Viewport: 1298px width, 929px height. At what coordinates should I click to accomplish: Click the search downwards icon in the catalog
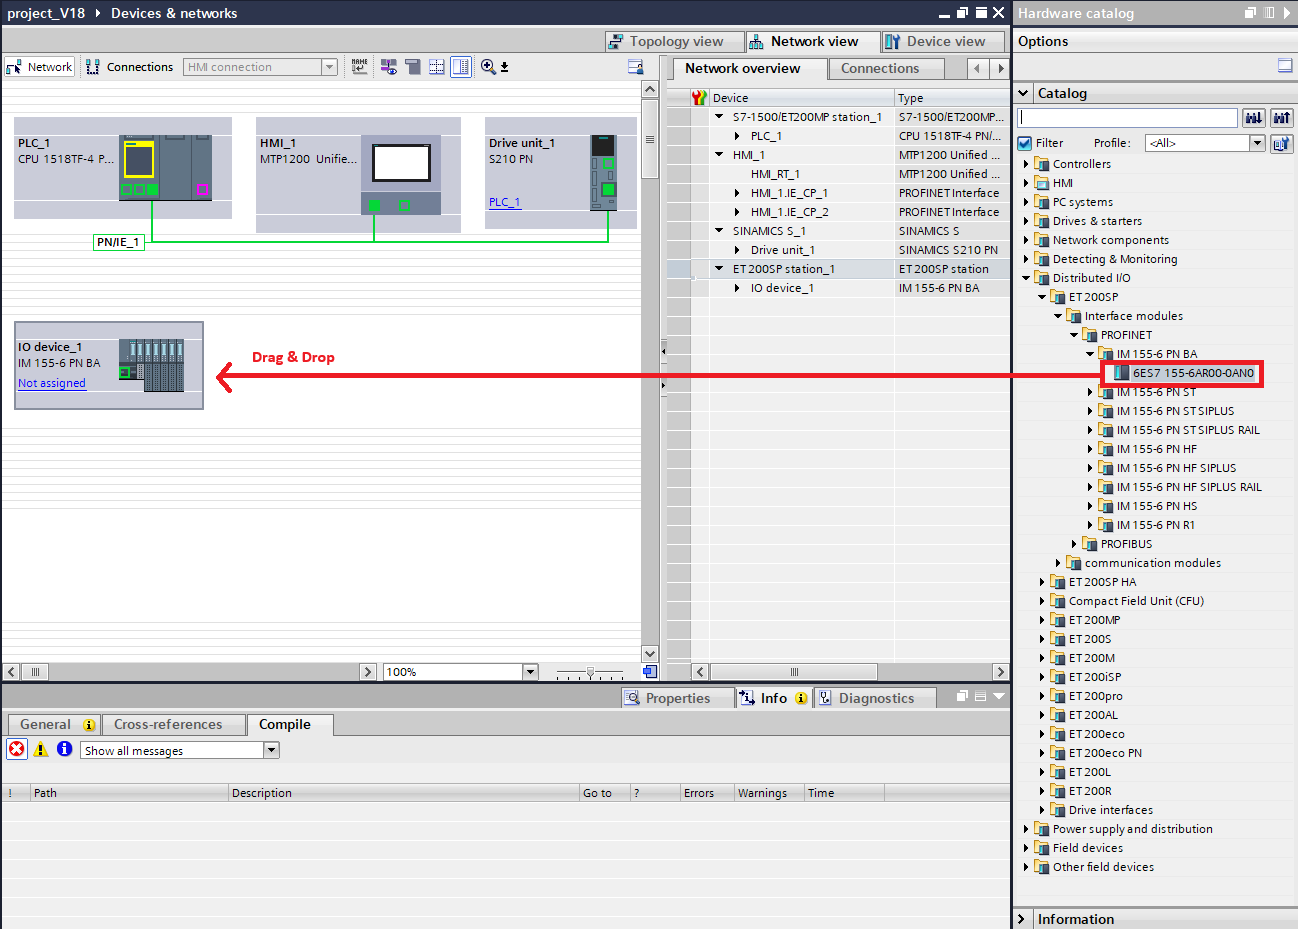point(1253,118)
